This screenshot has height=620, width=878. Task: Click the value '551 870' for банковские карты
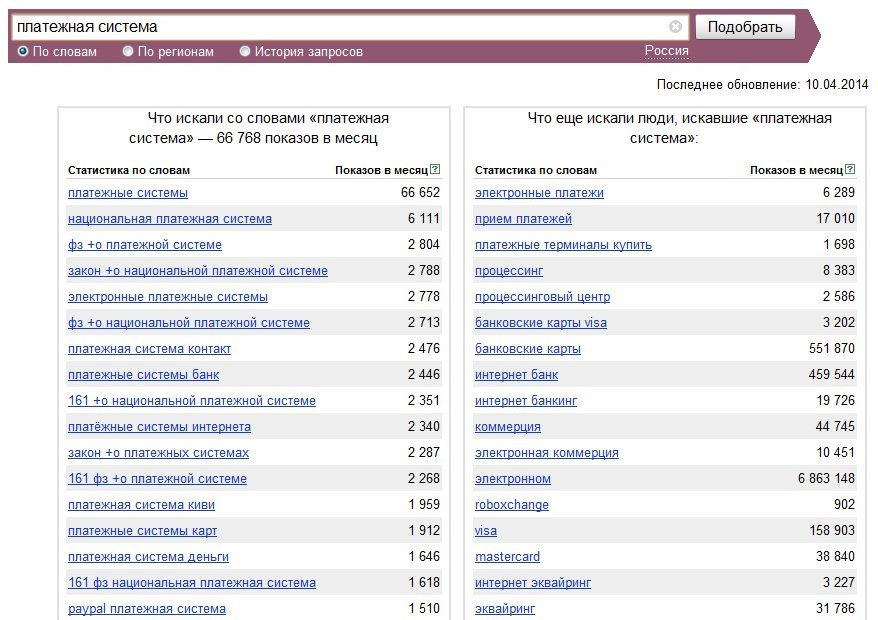tap(832, 349)
